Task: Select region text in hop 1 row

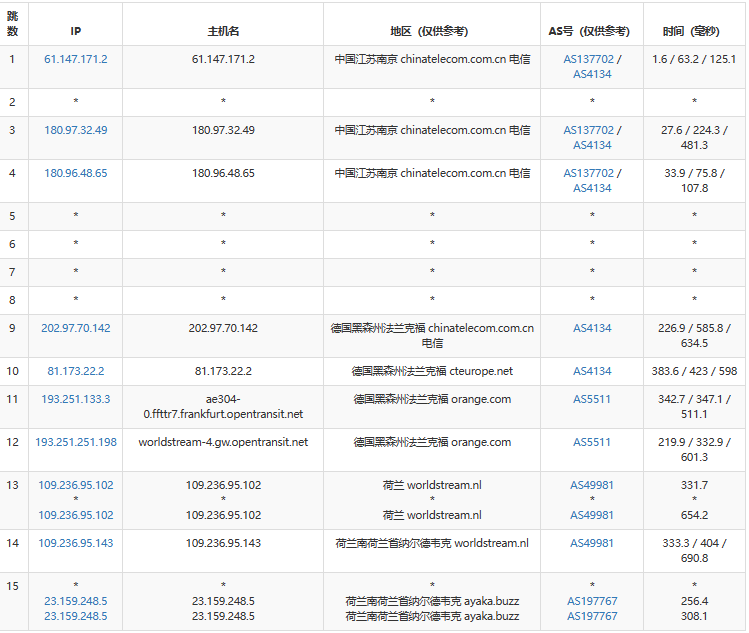Action: (432, 59)
